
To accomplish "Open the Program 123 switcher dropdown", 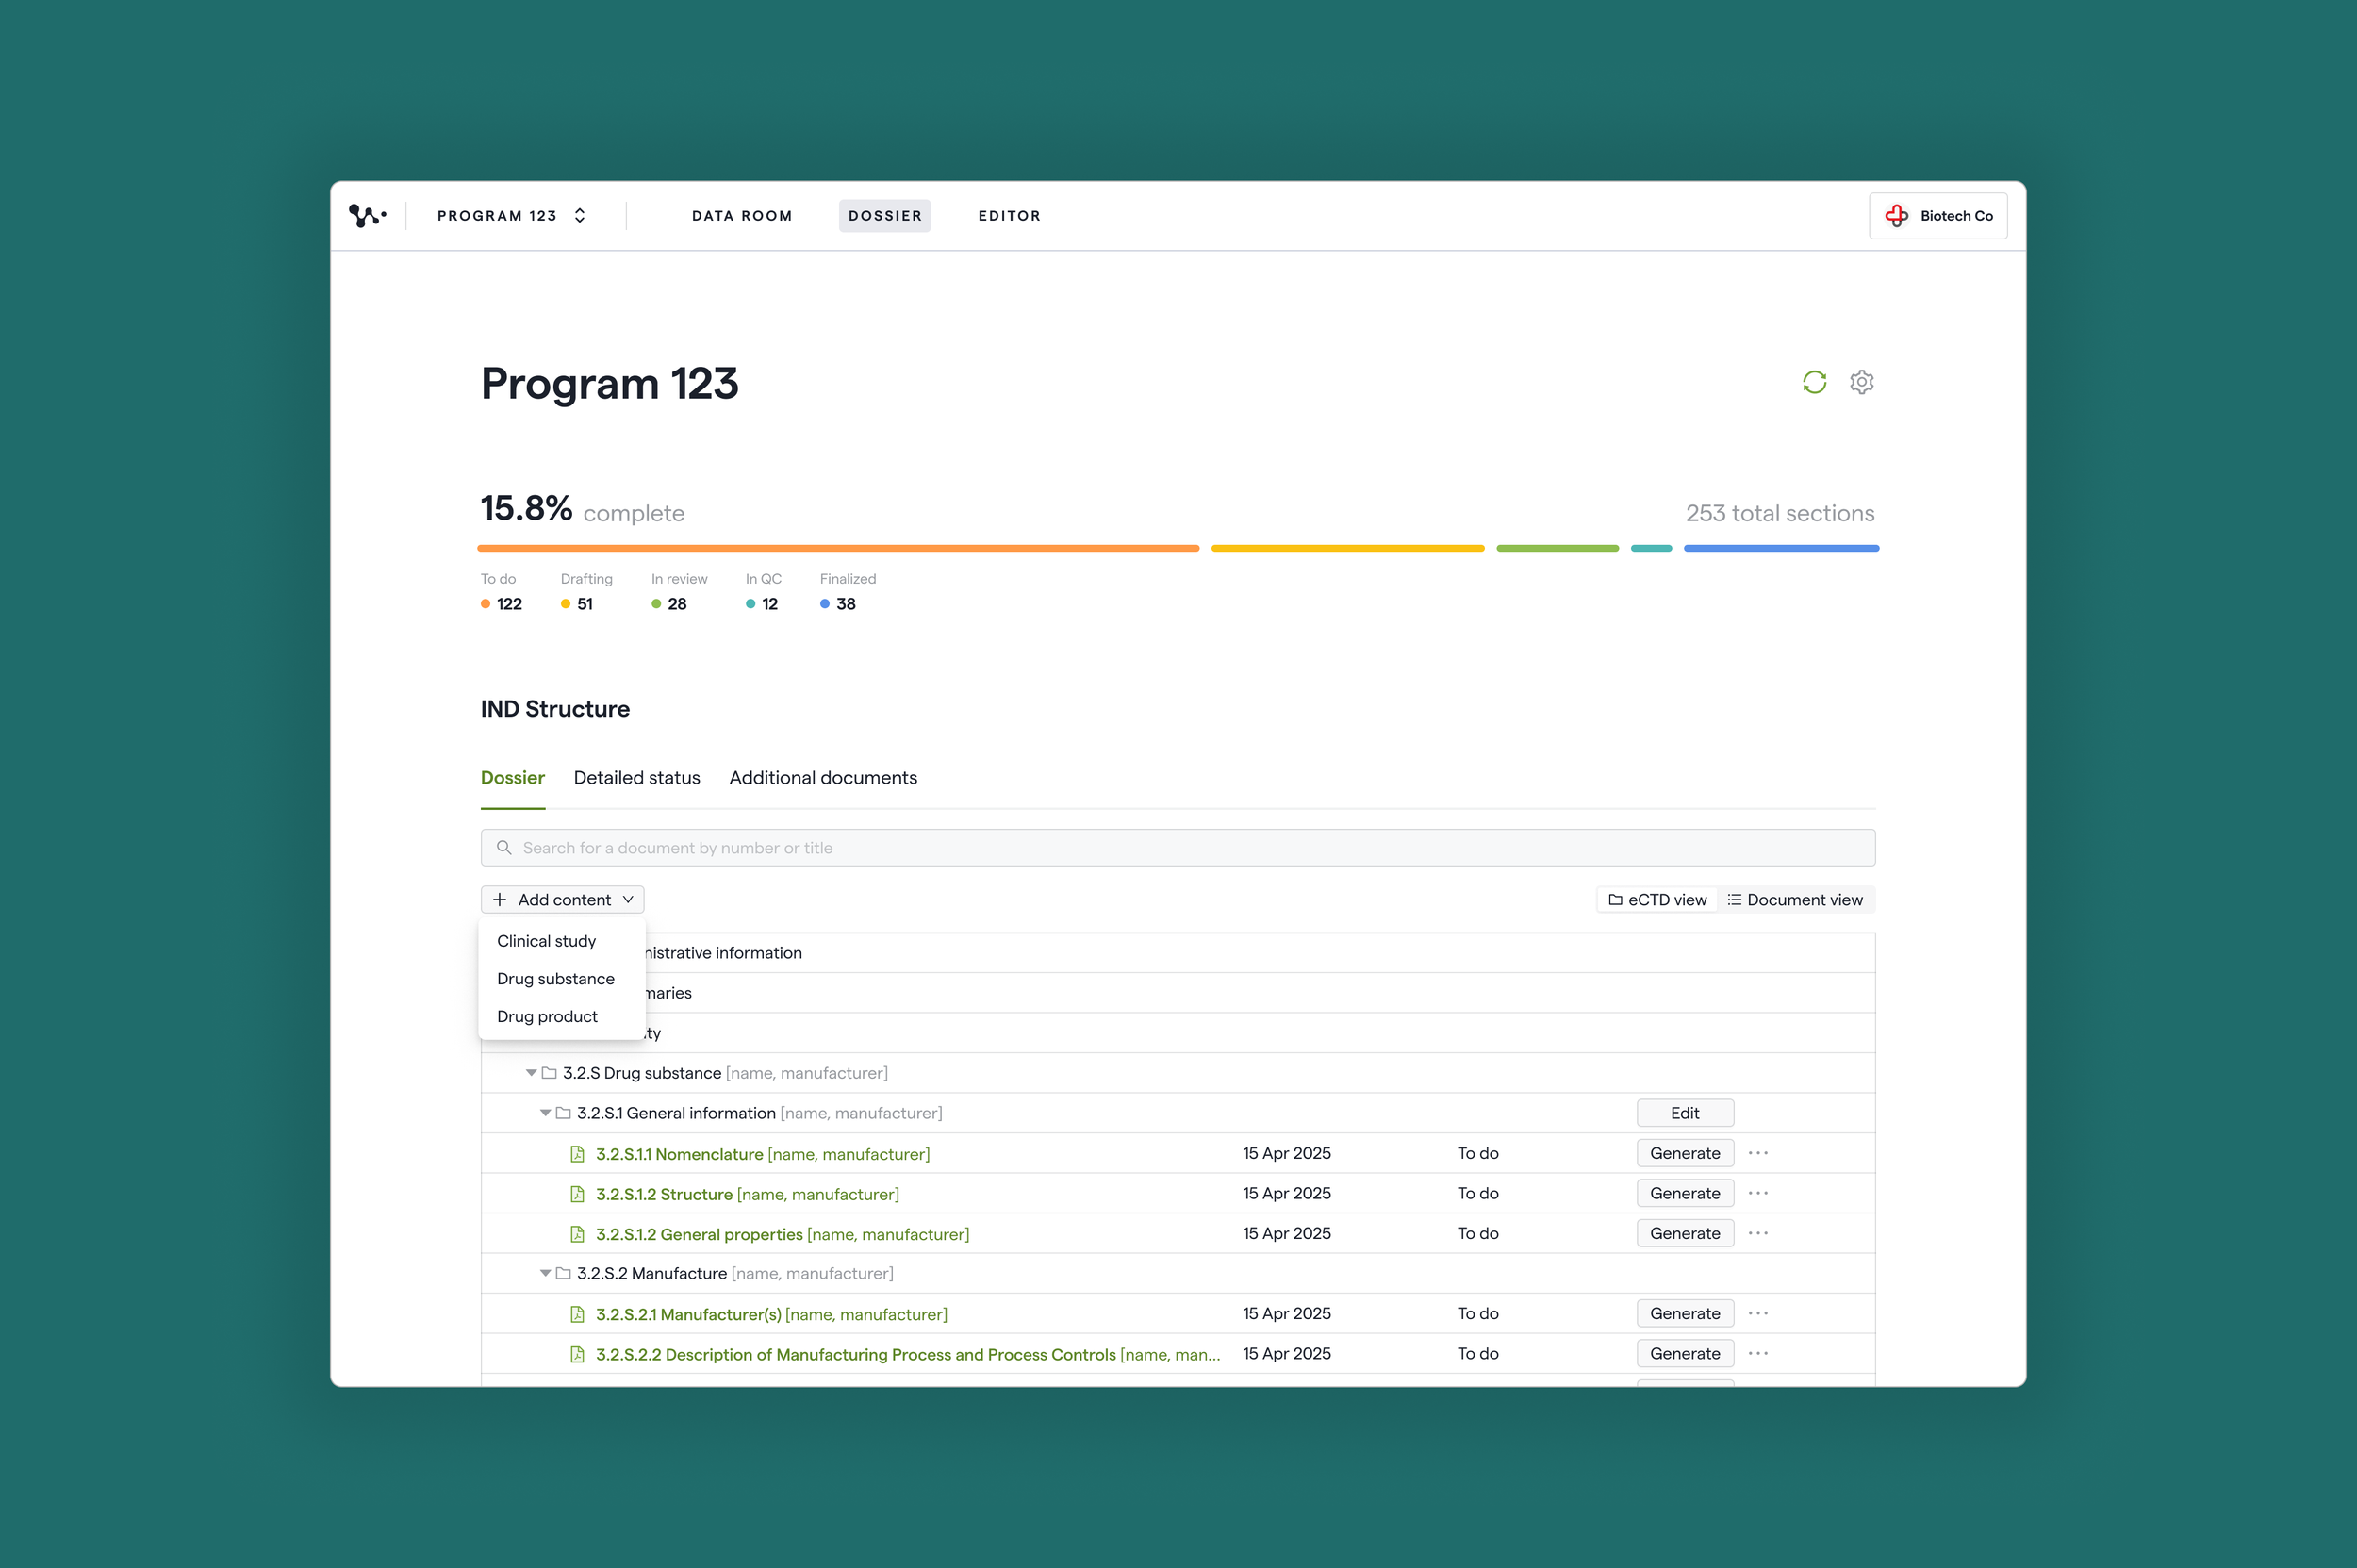I will [x=511, y=216].
